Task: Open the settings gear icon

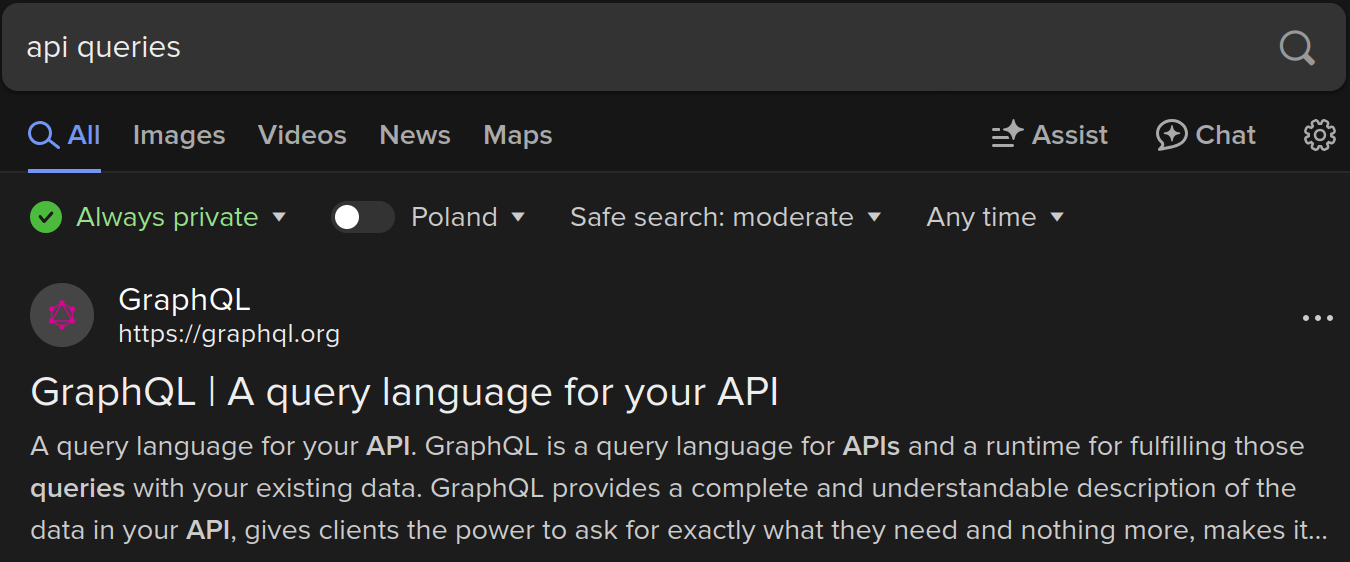Action: (1319, 135)
